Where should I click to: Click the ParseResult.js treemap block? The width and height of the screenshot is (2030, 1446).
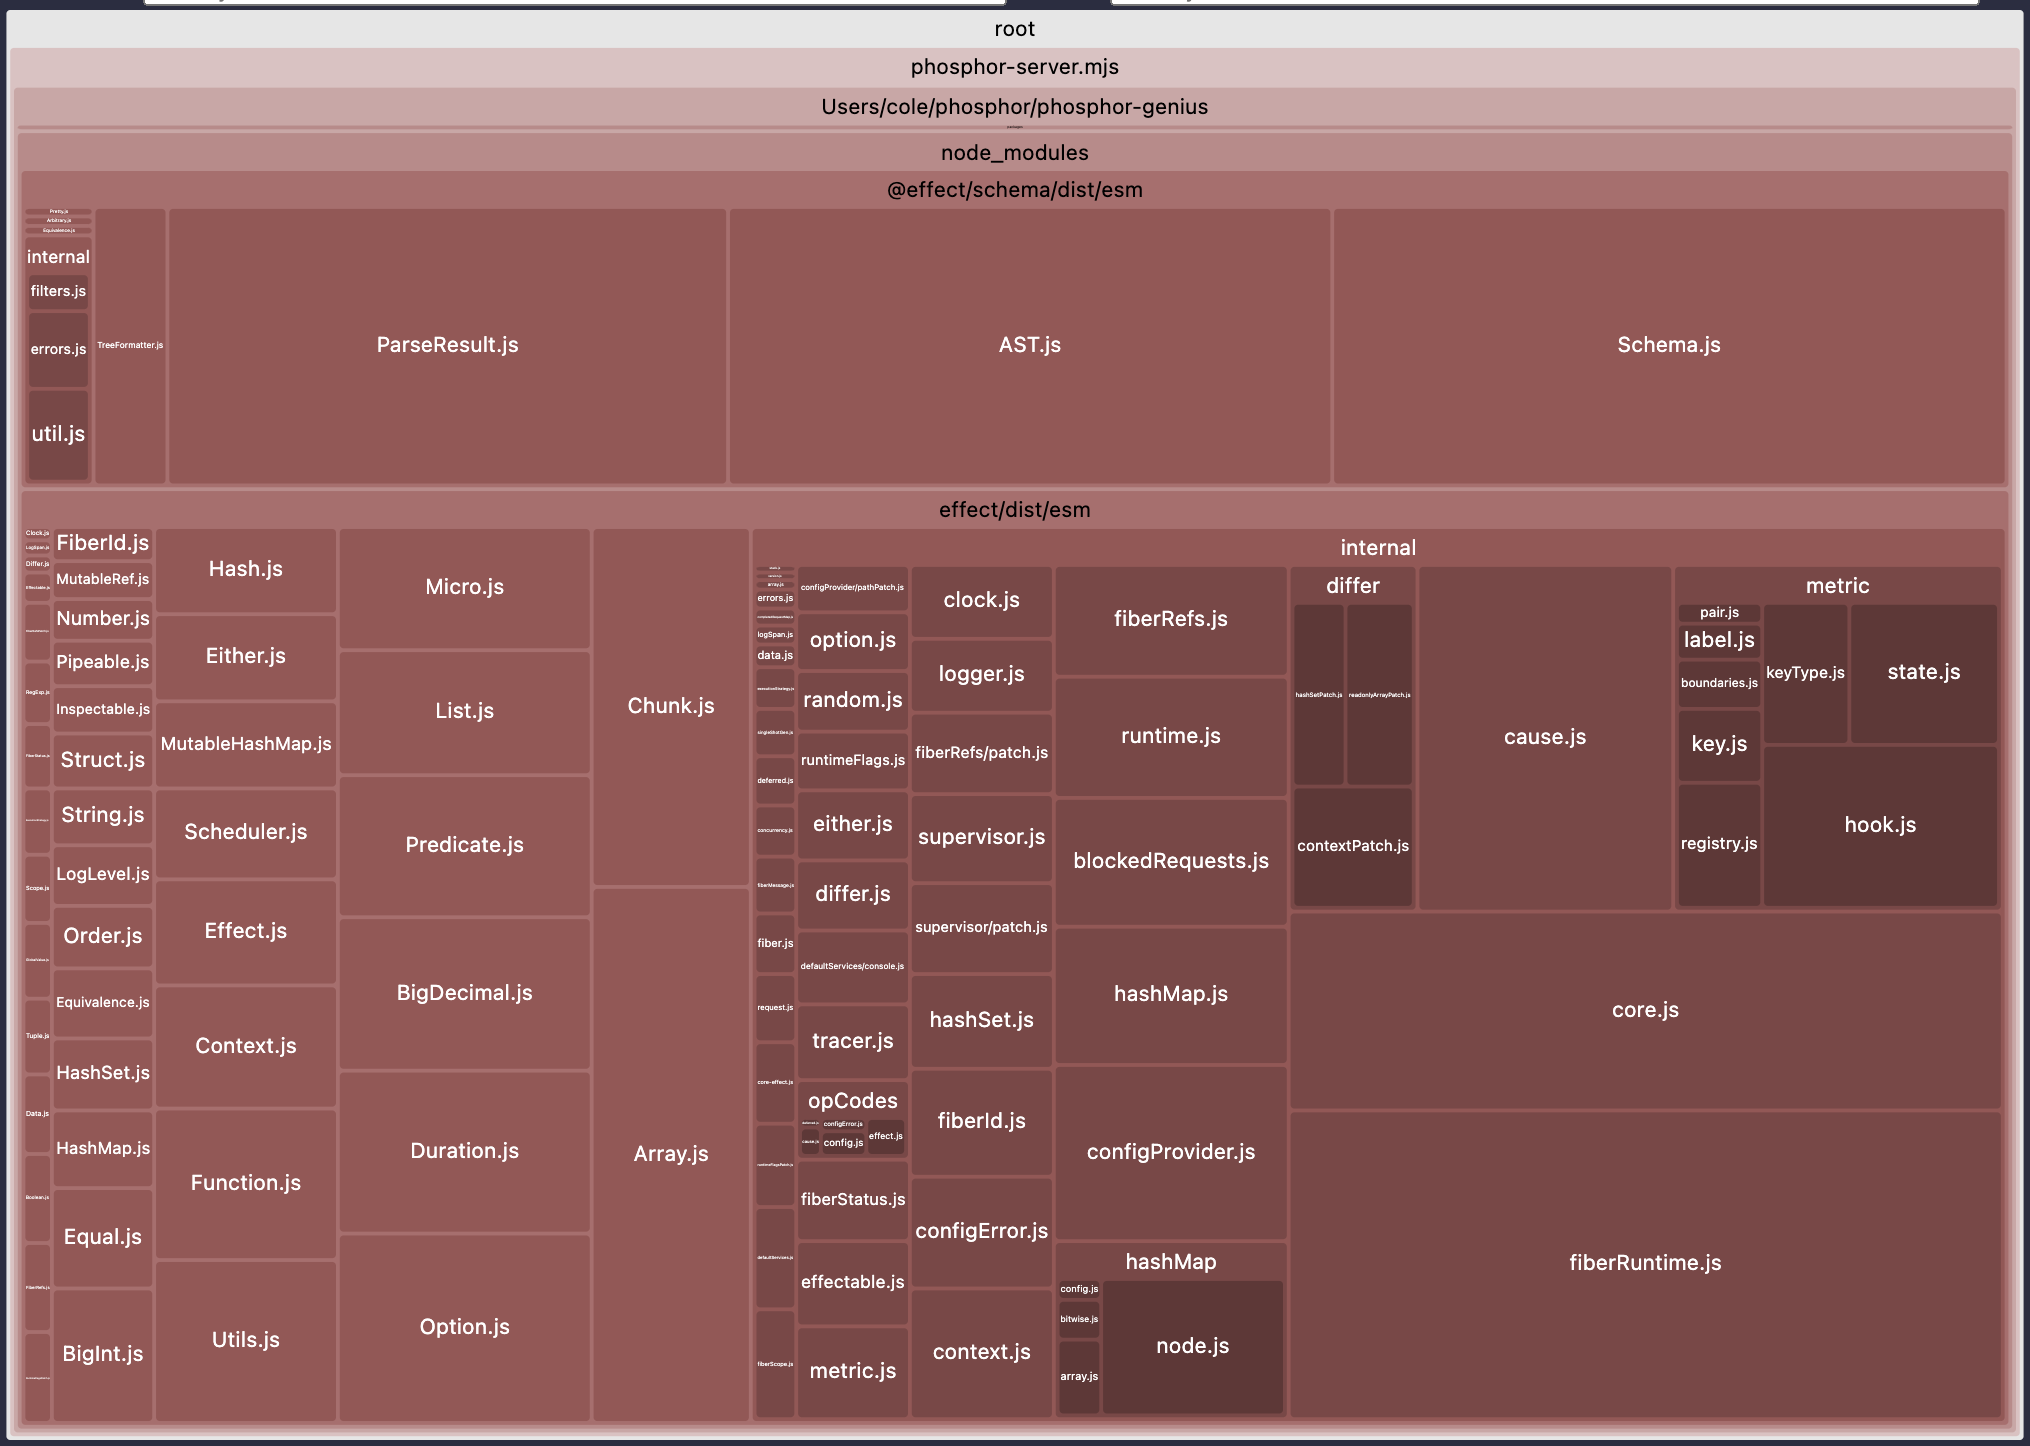(447, 345)
